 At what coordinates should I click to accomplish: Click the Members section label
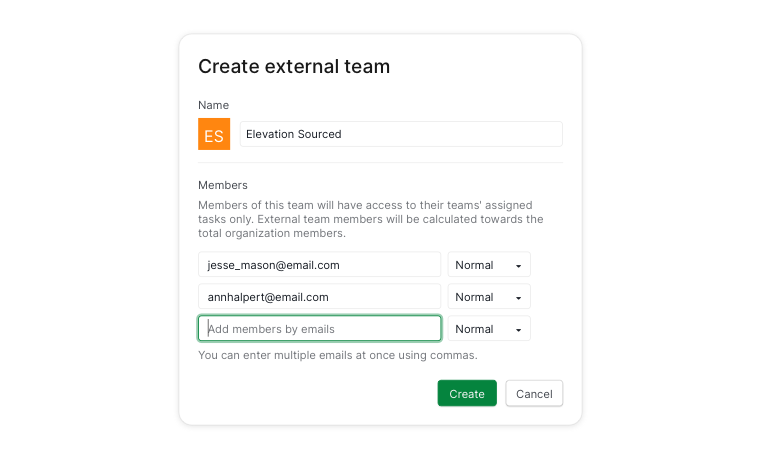click(222, 185)
